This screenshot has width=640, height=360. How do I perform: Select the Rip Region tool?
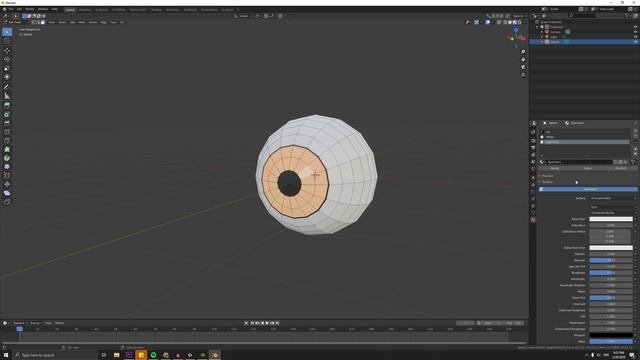coord(7,202)
